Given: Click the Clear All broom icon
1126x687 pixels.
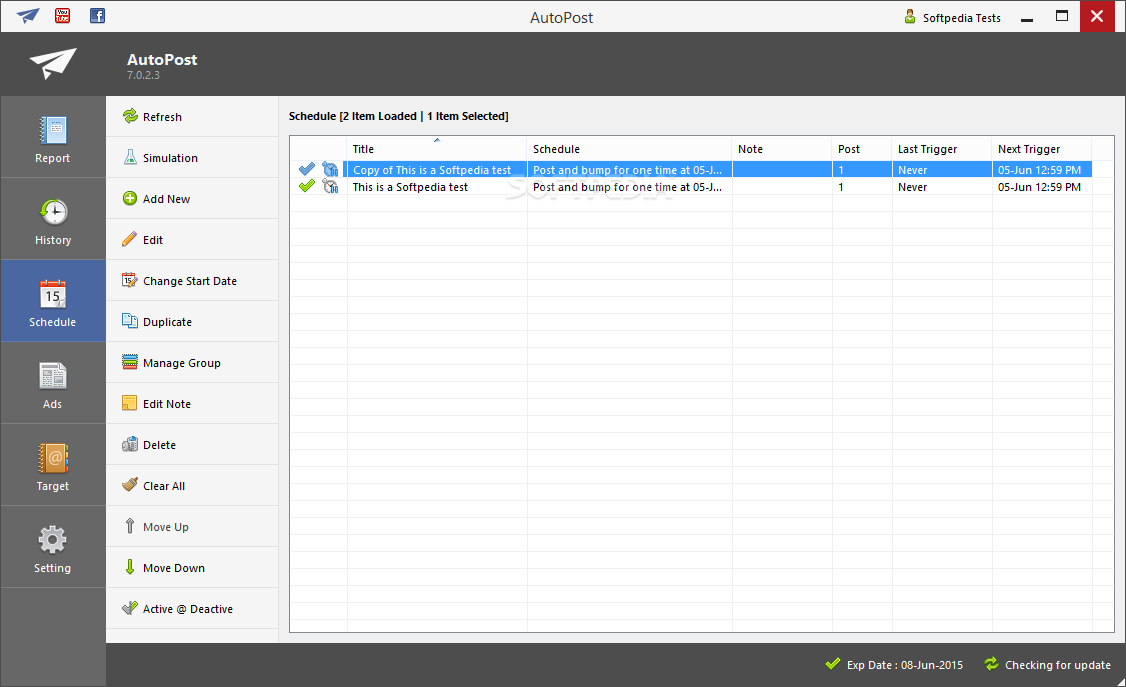Looking at the screenshot, I should [x=129, y=485].
